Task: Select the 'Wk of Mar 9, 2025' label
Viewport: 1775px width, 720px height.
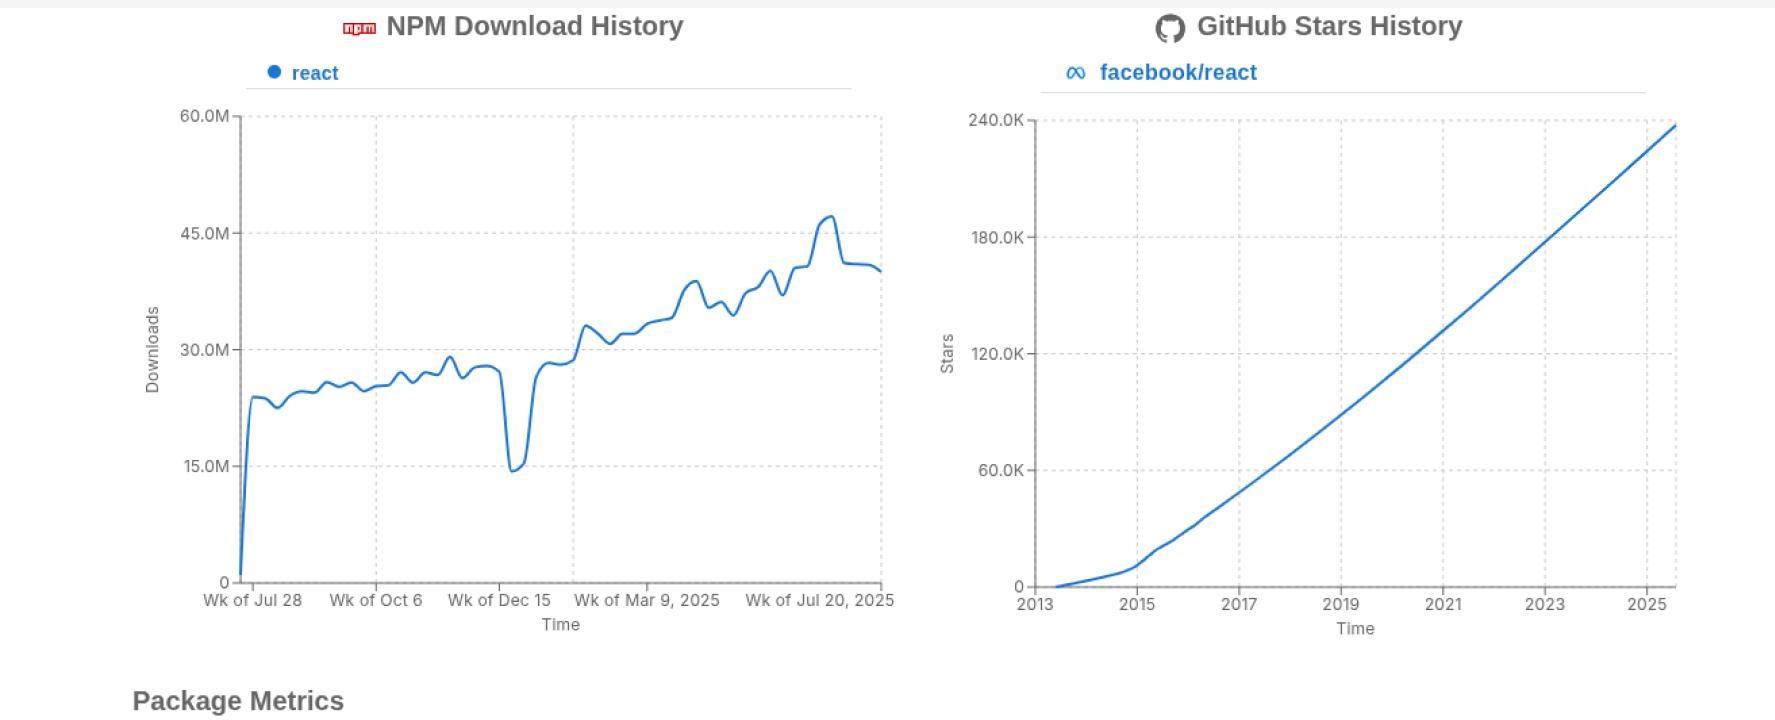Action: [x=647, y=600]
